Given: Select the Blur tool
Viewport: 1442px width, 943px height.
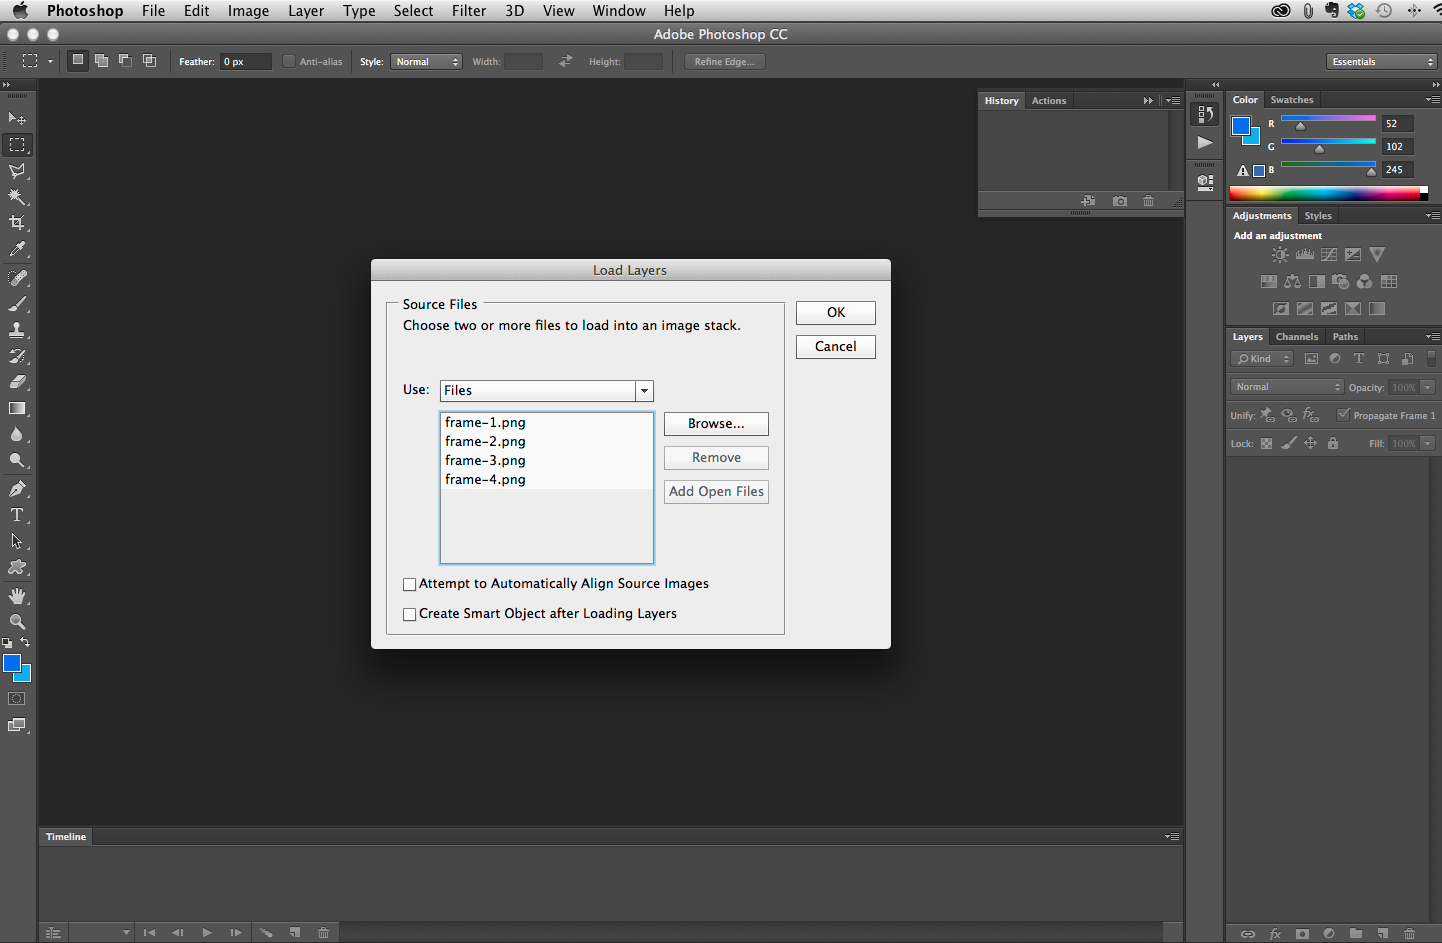Looking at the screenshot, I should pyautogui.click(x=17, y=434).
